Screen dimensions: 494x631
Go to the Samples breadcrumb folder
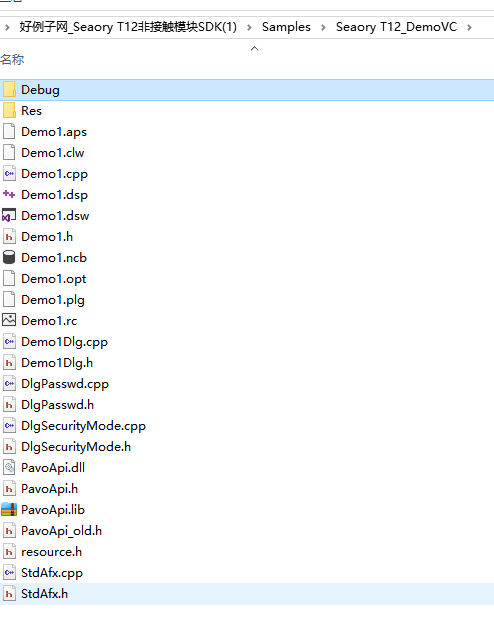tap(286, 27)
